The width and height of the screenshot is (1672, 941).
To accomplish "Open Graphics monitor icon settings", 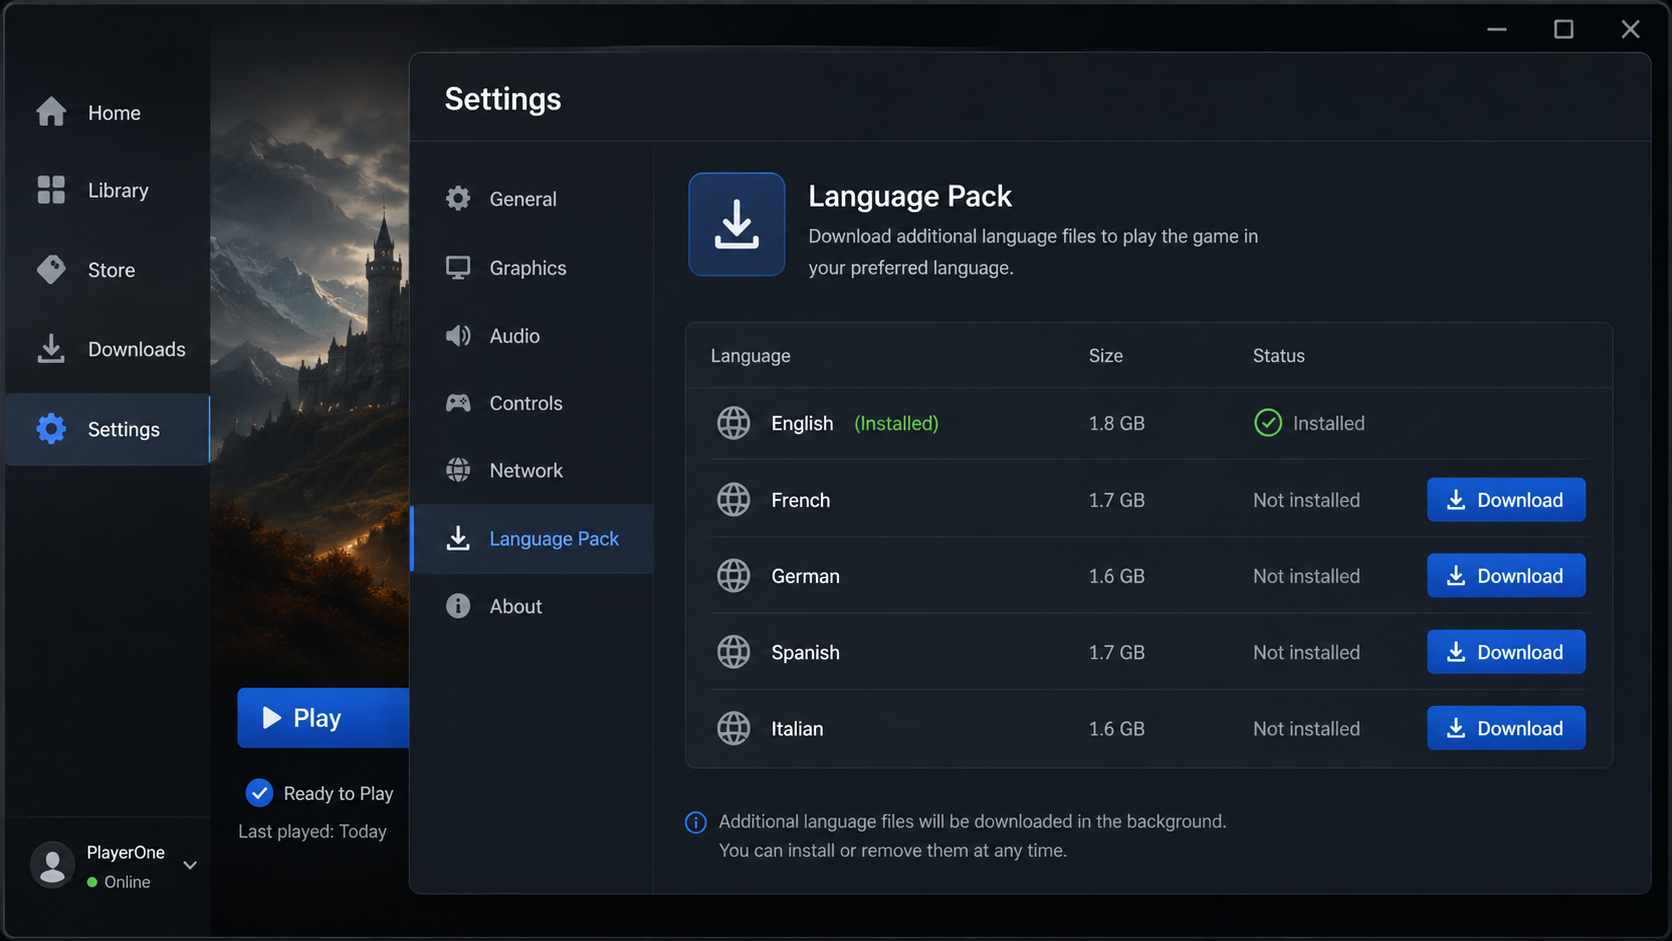I will coord(458,267).
